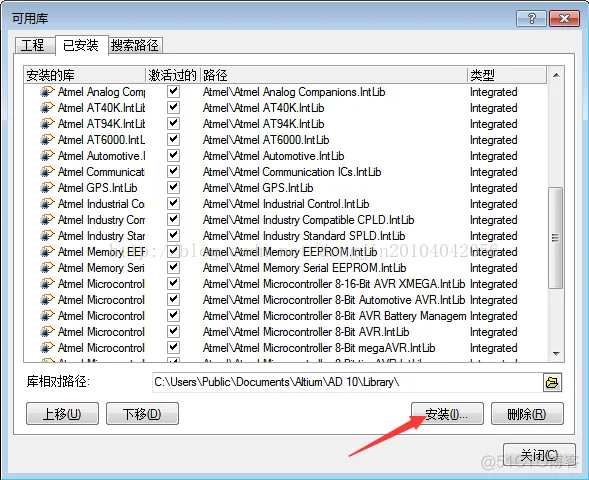
Task: Click the Automotive AVR library row icon
Action: [47, 300]
